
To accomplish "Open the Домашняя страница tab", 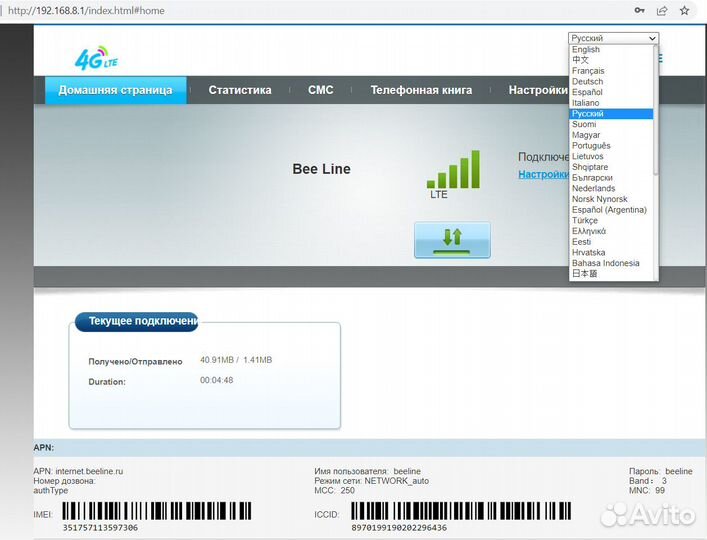I will coord(115,90).
